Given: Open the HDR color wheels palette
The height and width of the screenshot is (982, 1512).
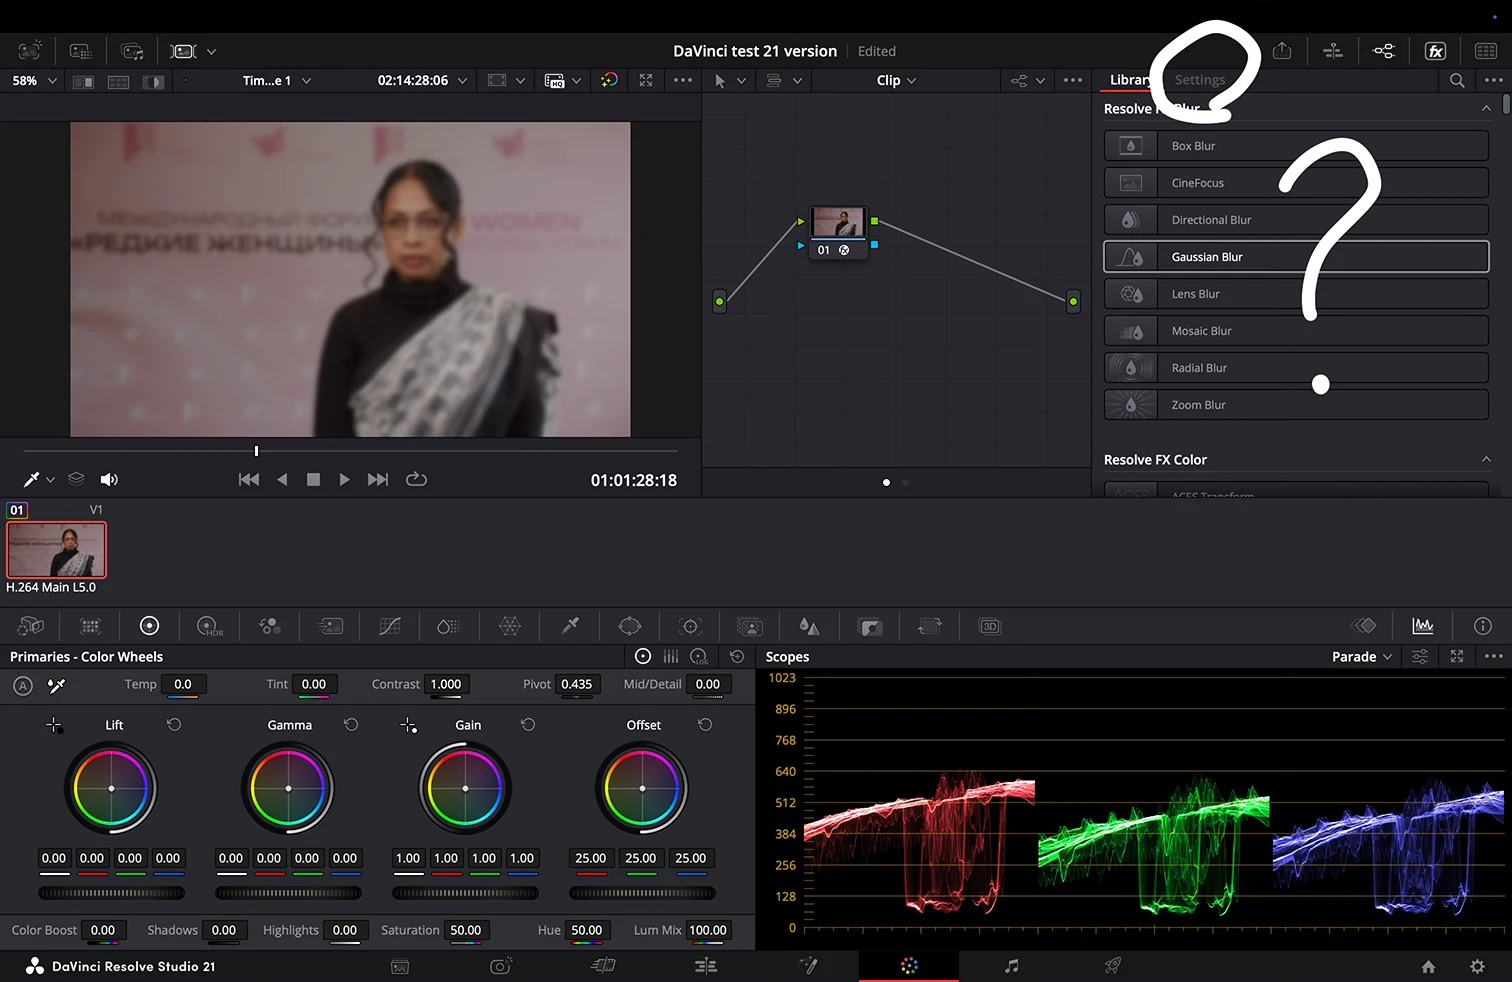Looking at the screenshot, I should [210, 626].
